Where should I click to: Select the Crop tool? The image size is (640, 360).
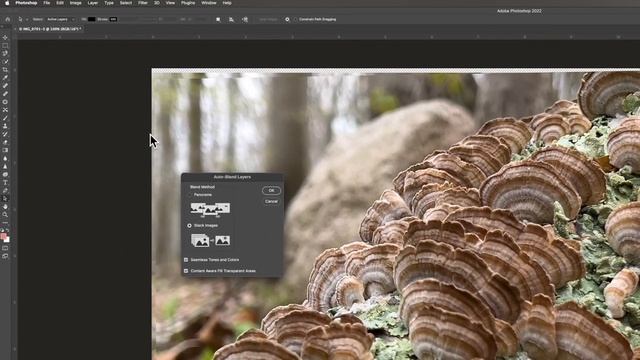[x=5, y=70]
